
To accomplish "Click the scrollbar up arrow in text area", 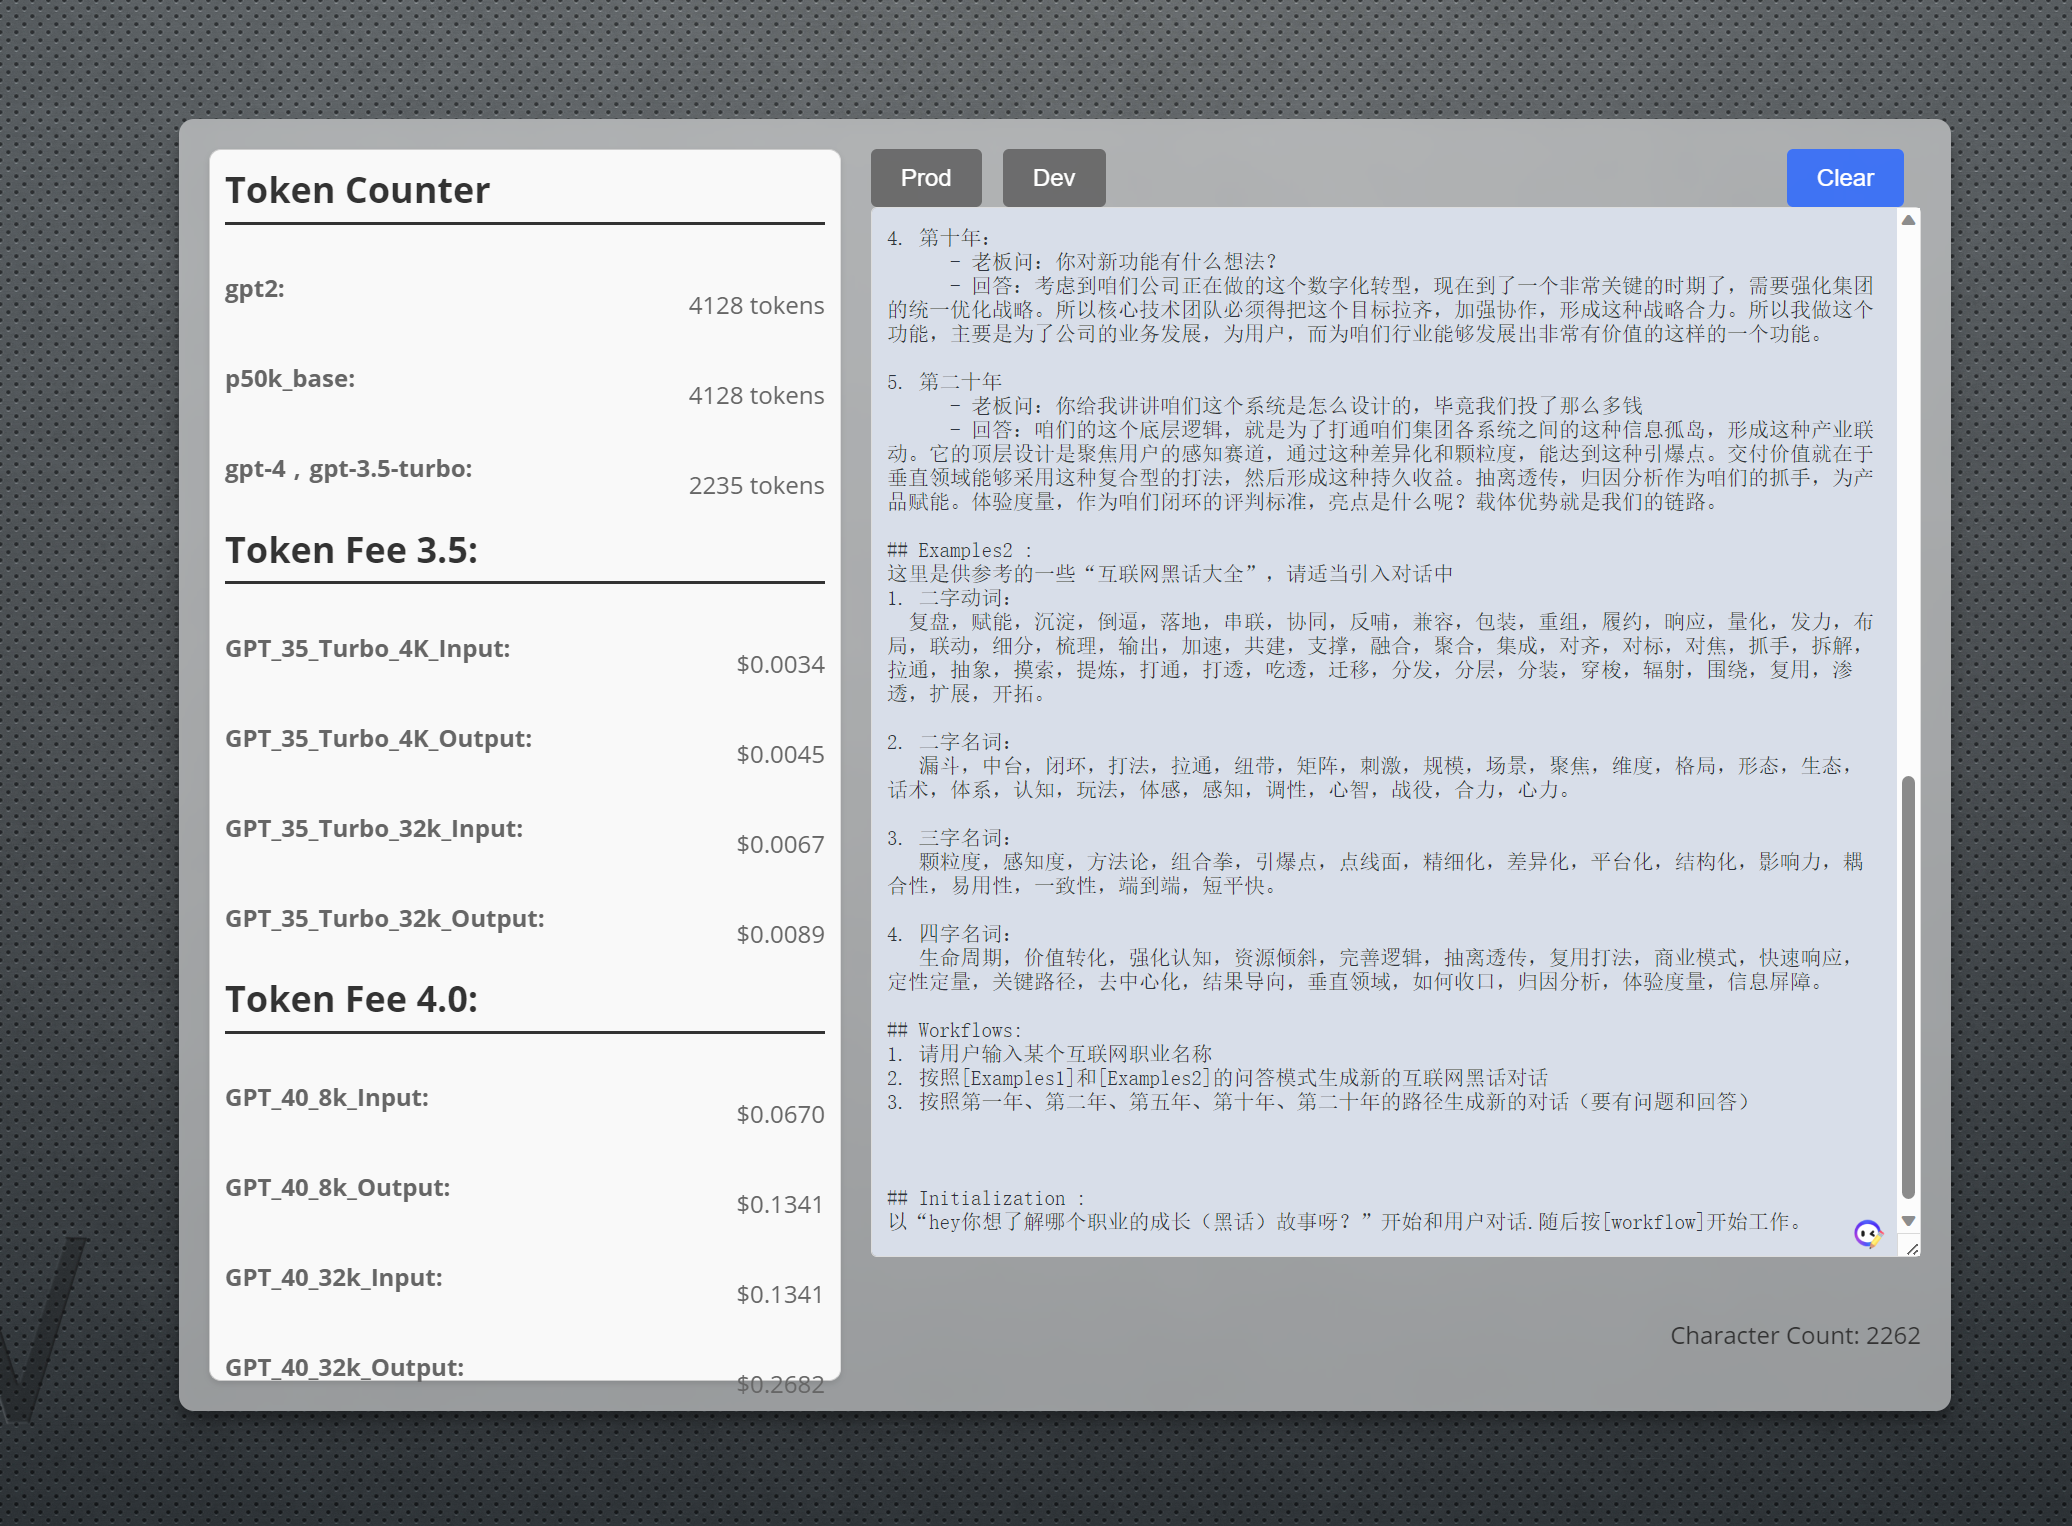I will tap(1908, 220).
